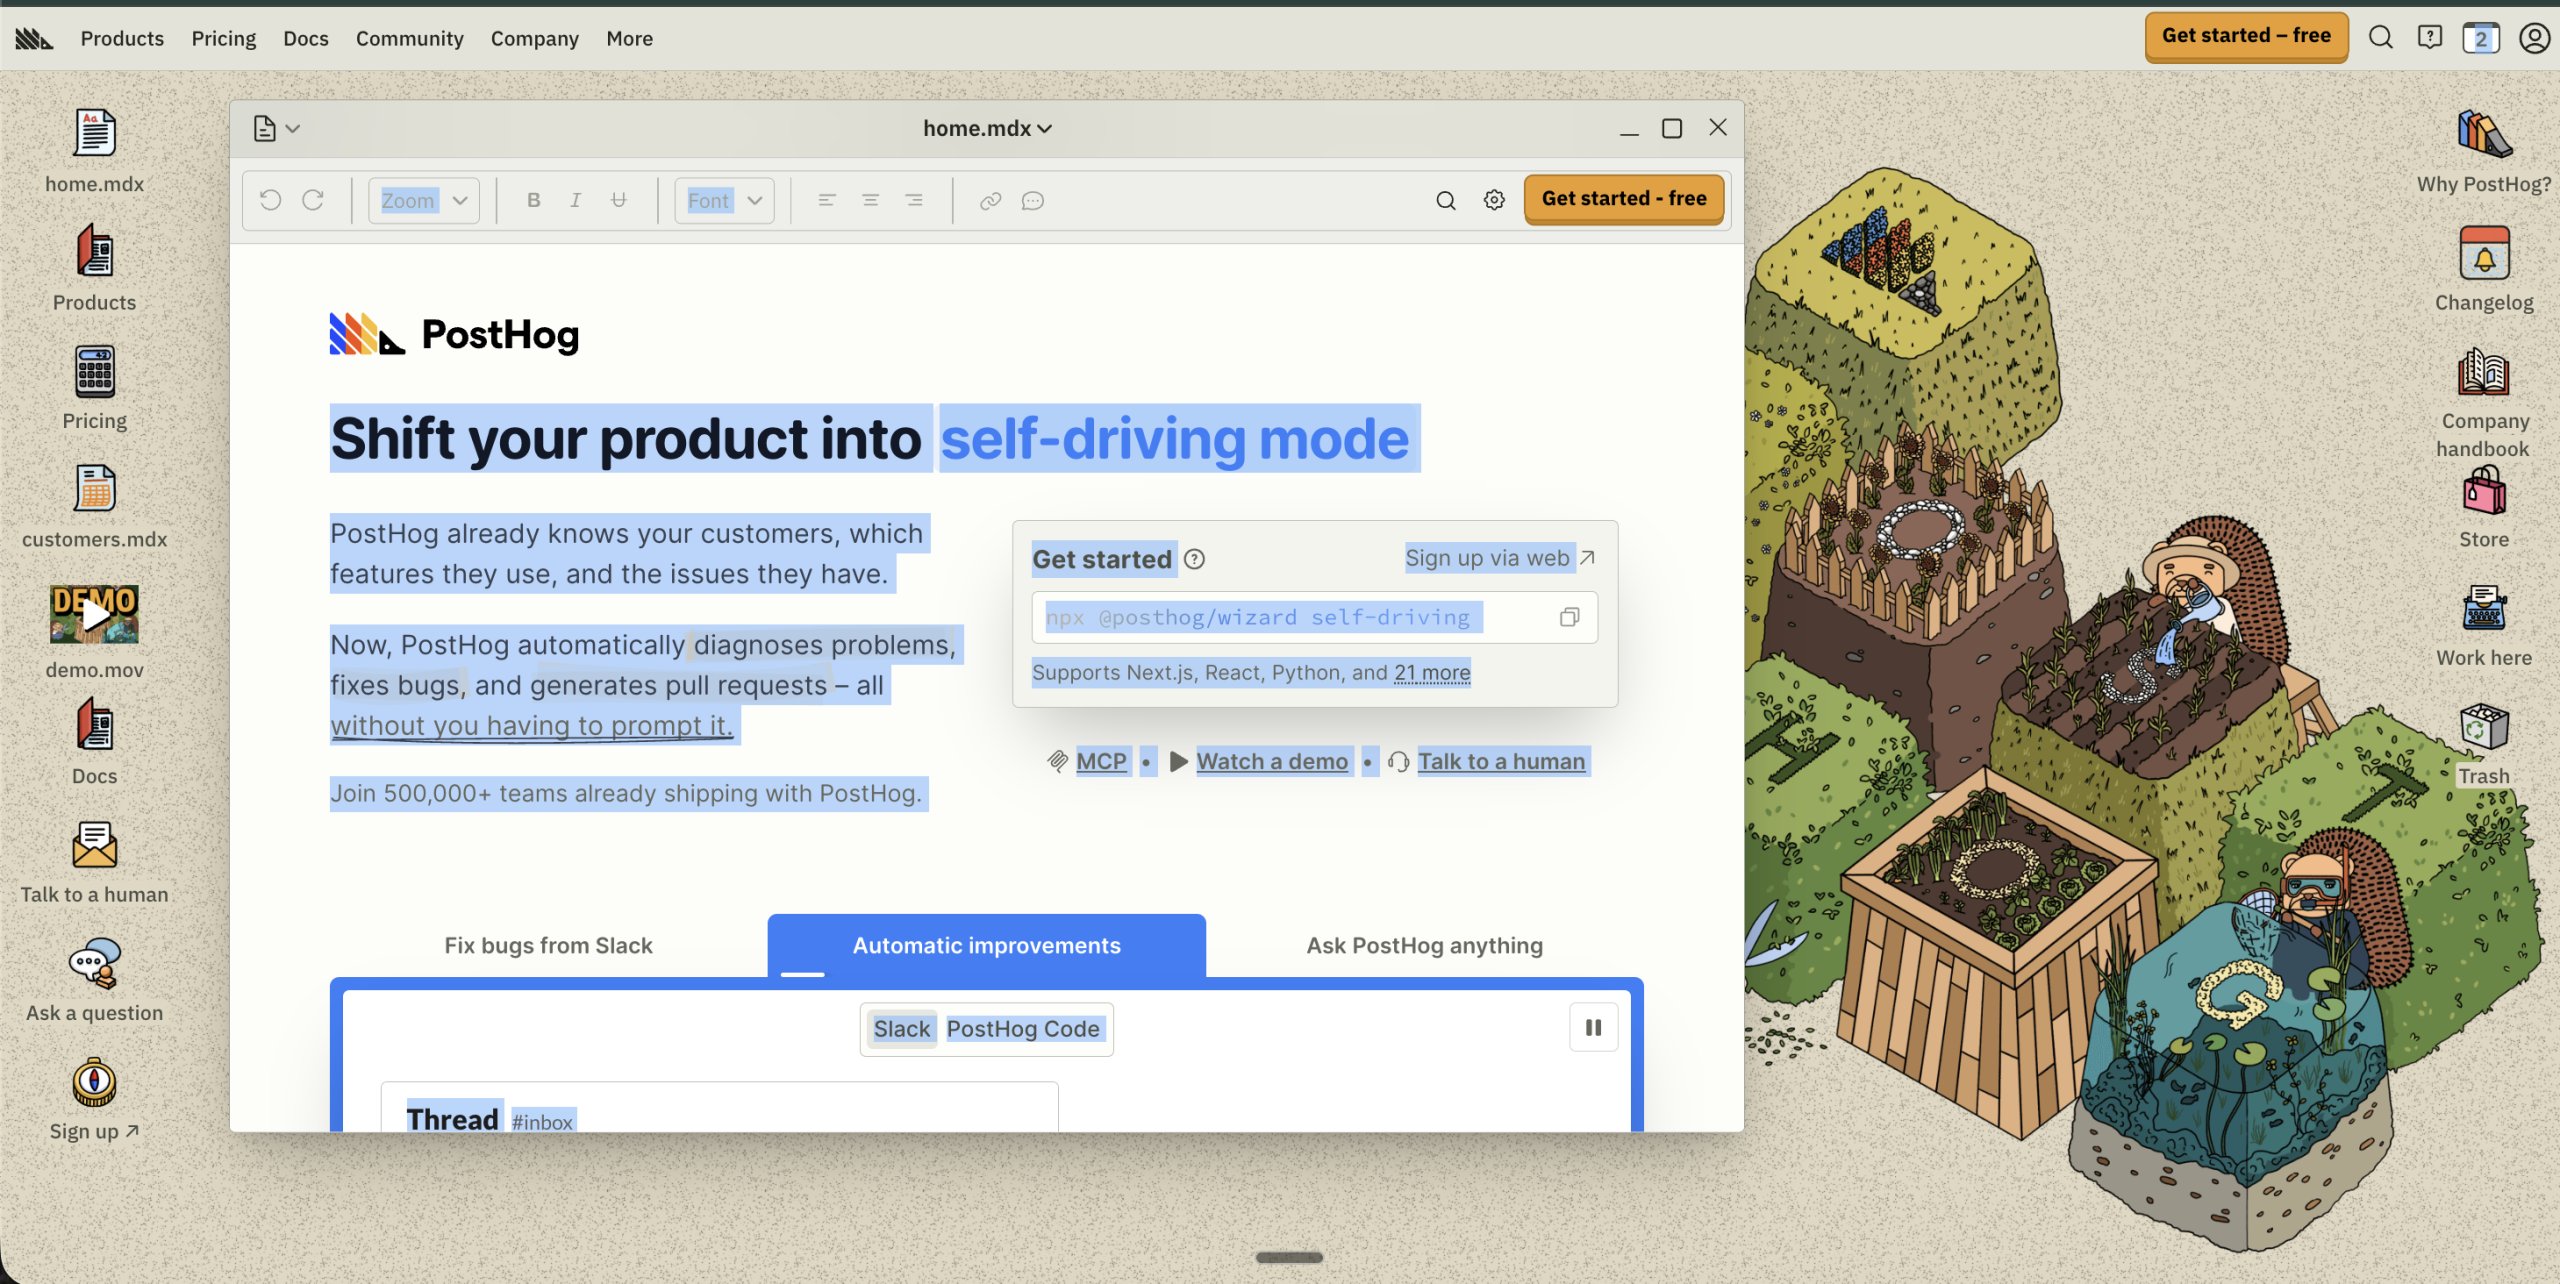Undo the last edit in the editor
2560x1284 pixels.
coord(270,200)
